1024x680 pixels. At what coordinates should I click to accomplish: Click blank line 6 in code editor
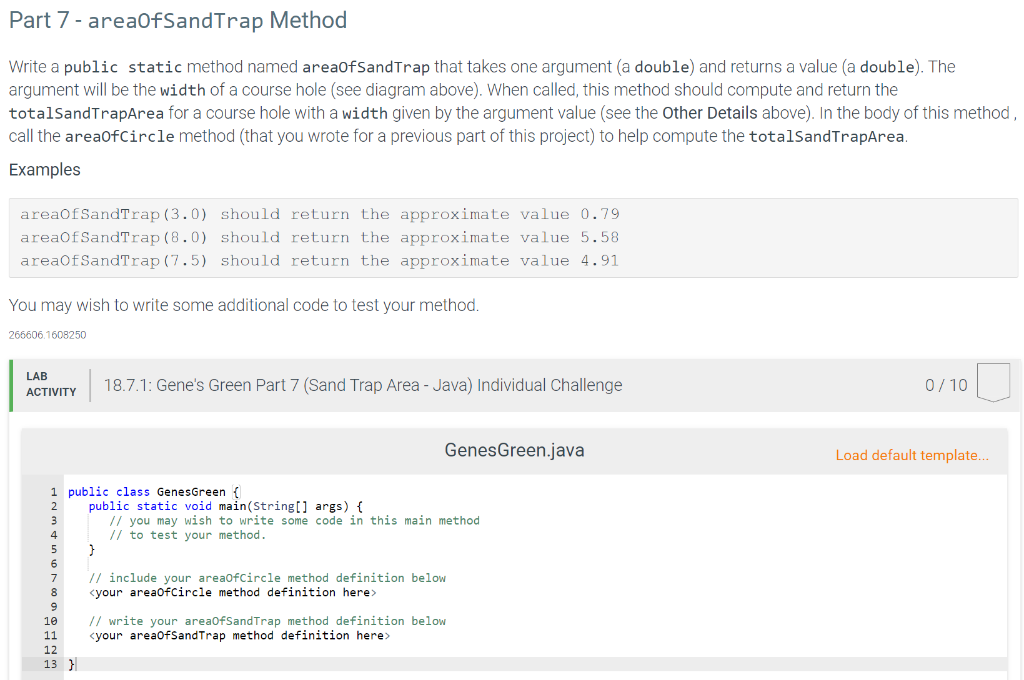[536, 564]
